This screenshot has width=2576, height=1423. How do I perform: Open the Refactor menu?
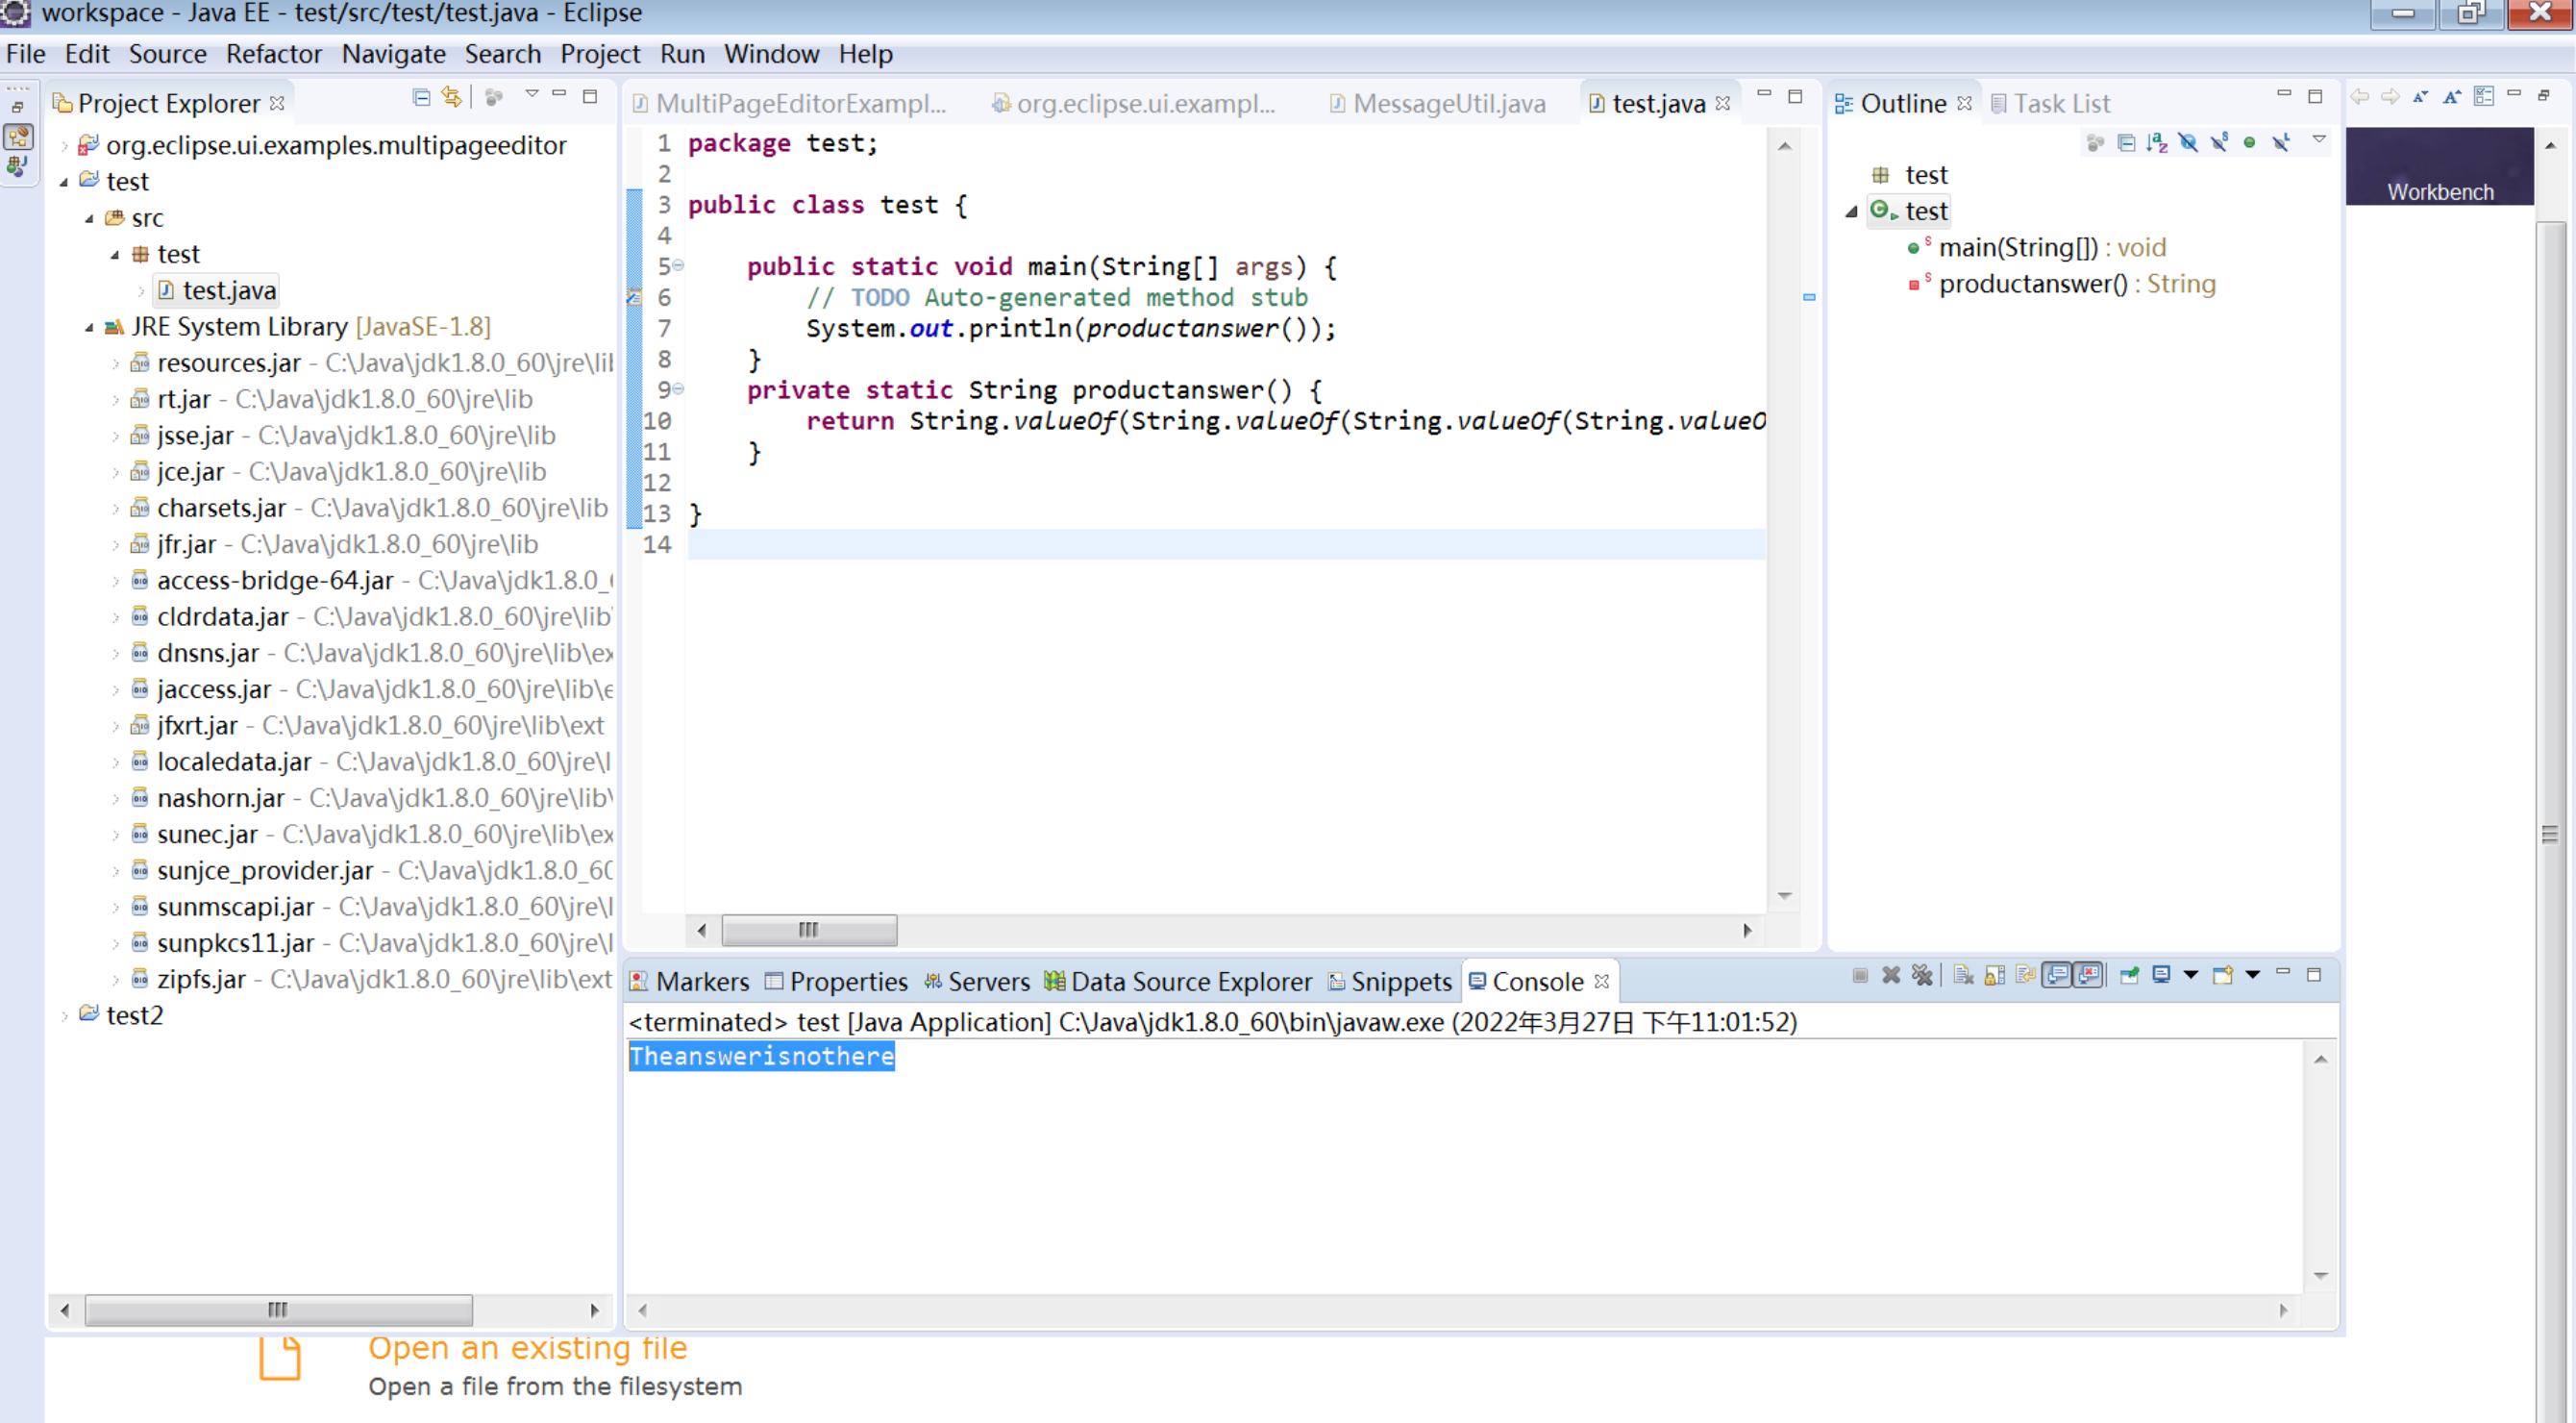point(275,53)
